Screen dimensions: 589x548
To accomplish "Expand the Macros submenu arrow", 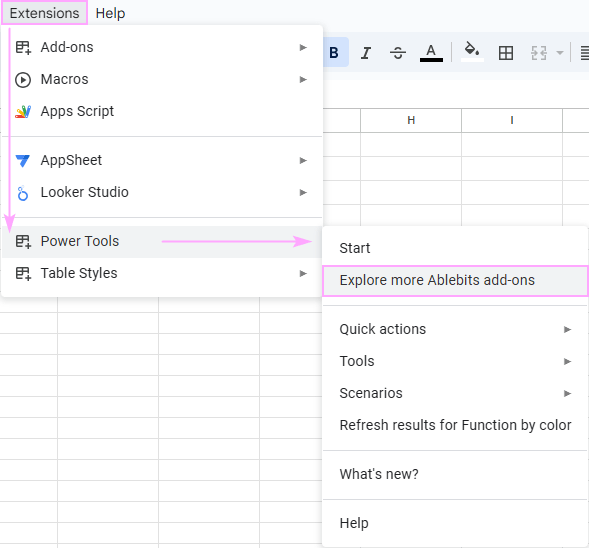I will 303,80.
